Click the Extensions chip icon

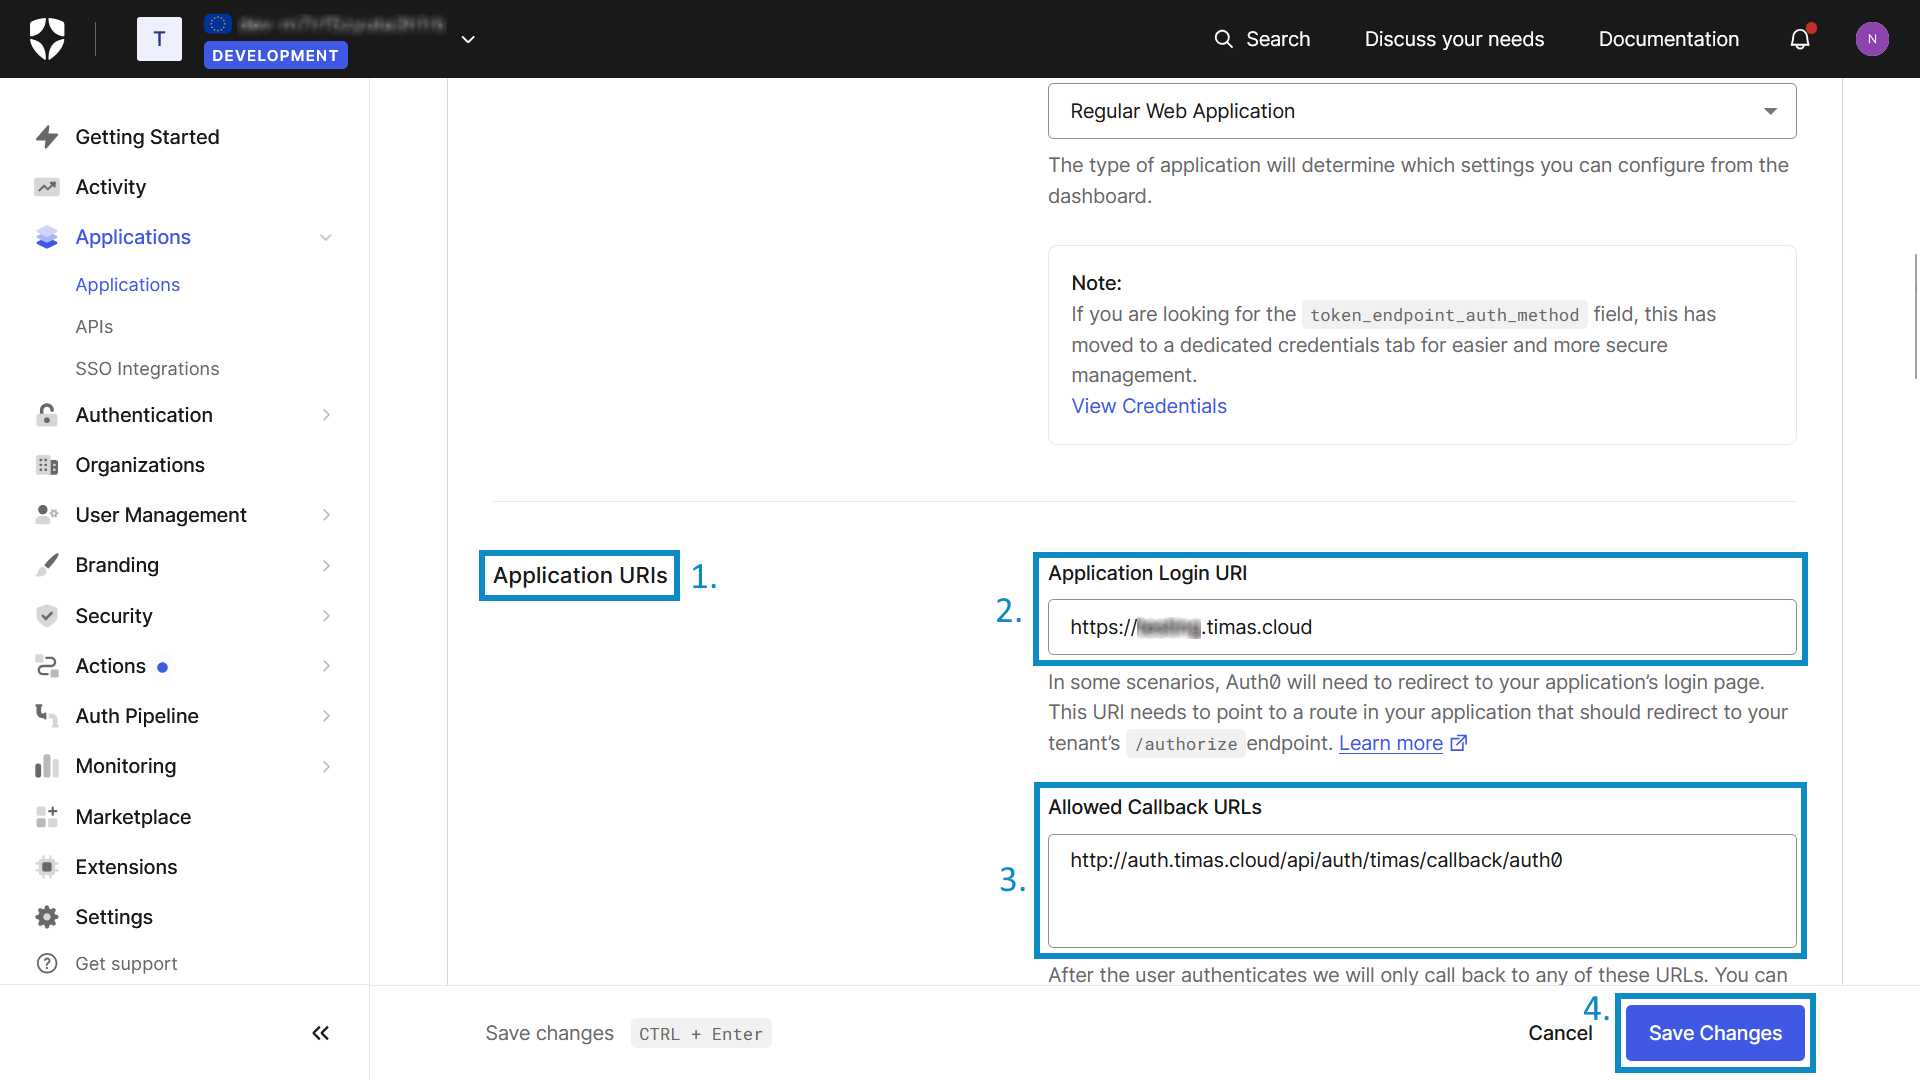click(x=47, y=867)
